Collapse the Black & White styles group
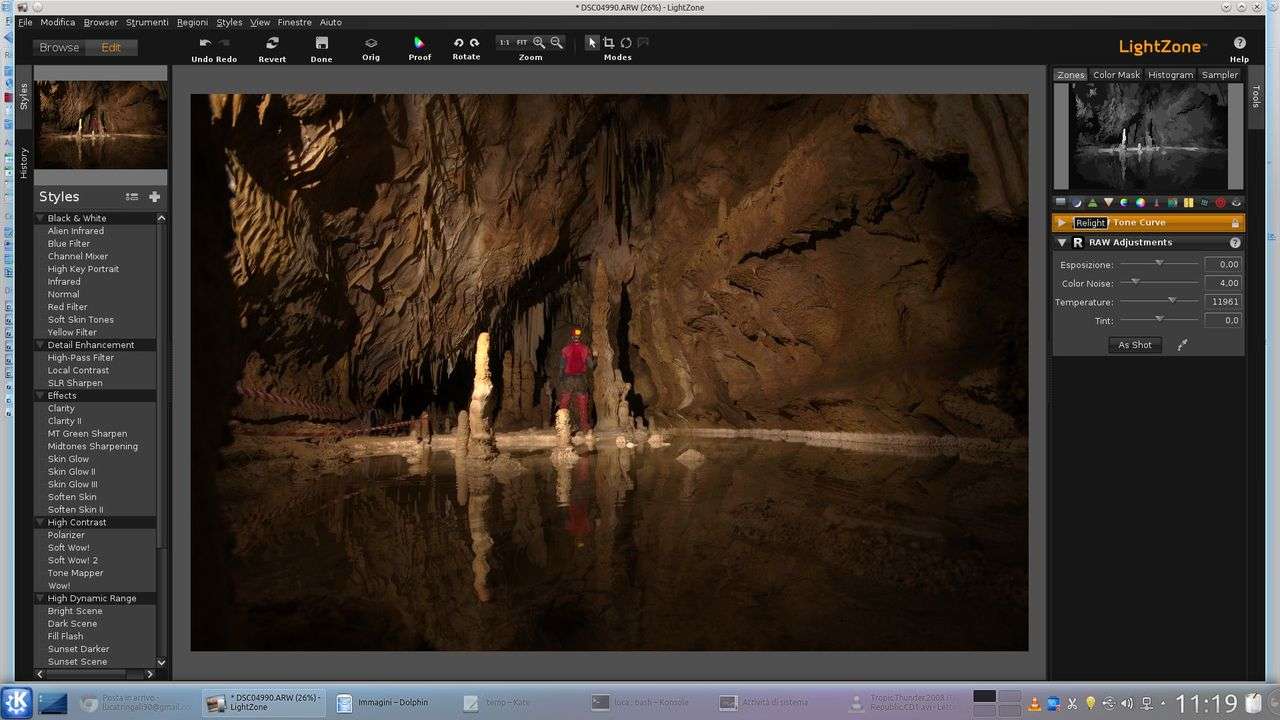Screen dimensions: 1280x720 (41, 218)
